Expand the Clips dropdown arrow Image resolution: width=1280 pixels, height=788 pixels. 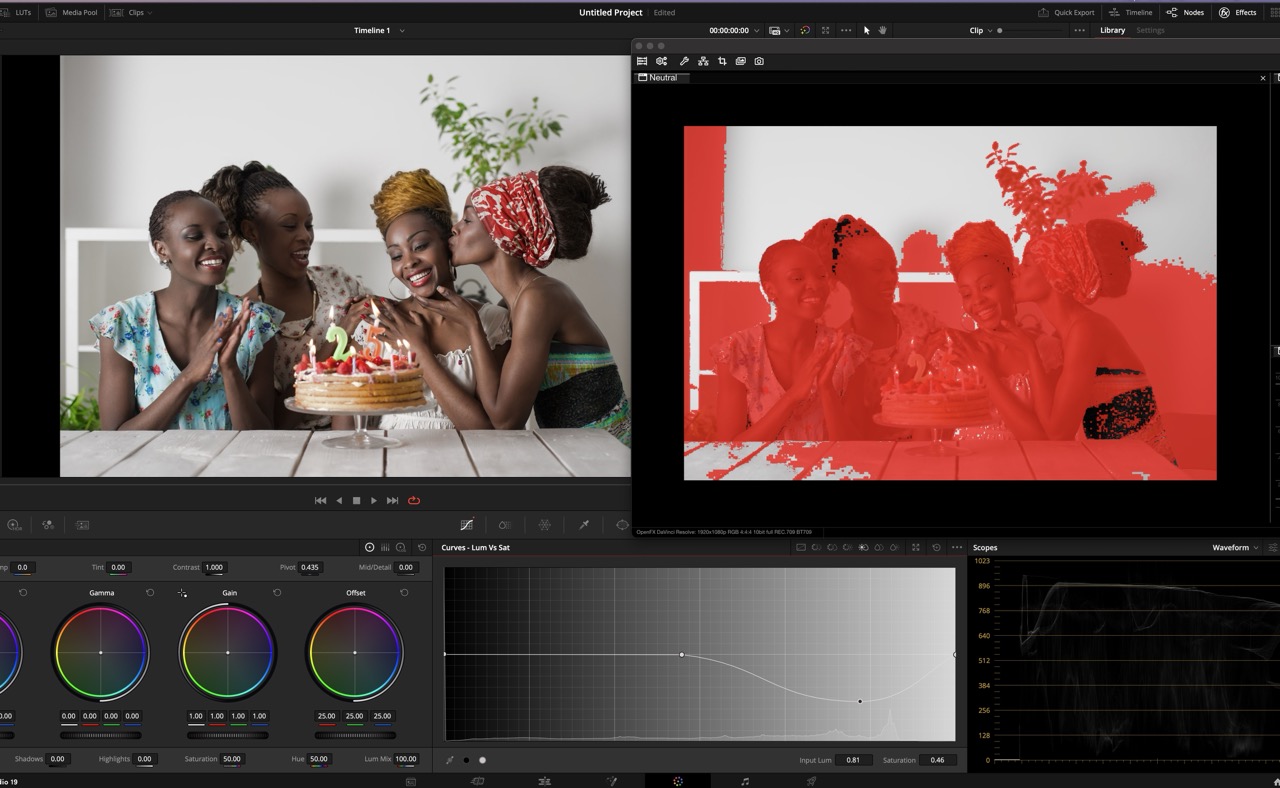pos(152,12)
